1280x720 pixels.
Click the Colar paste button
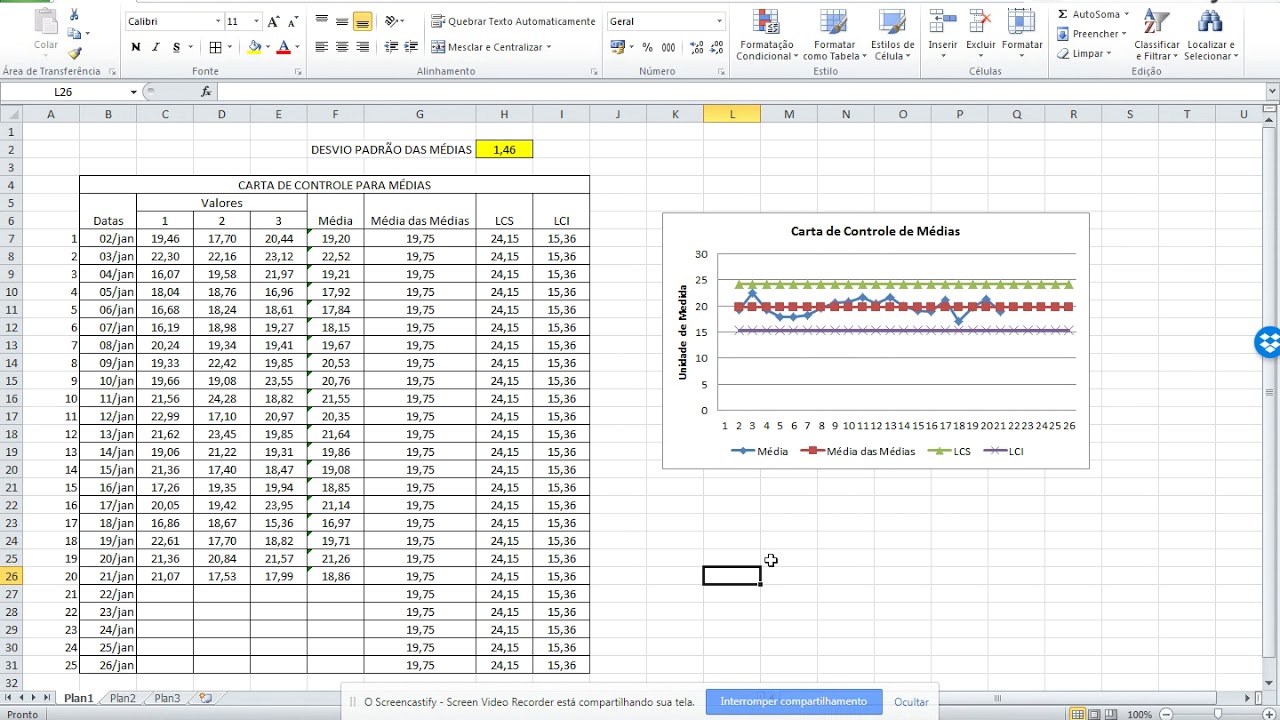click(46, 30)
